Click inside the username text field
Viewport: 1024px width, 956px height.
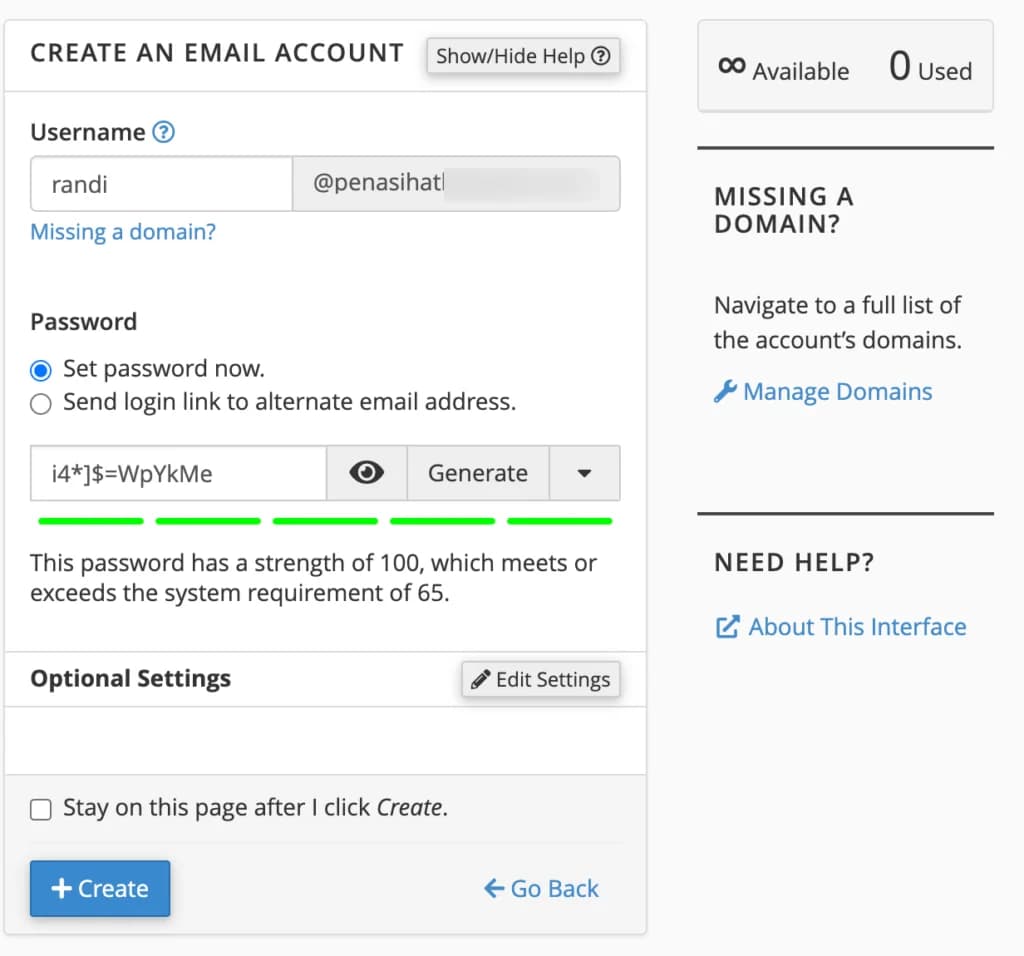pyautogui.click(x=160, y=184)
